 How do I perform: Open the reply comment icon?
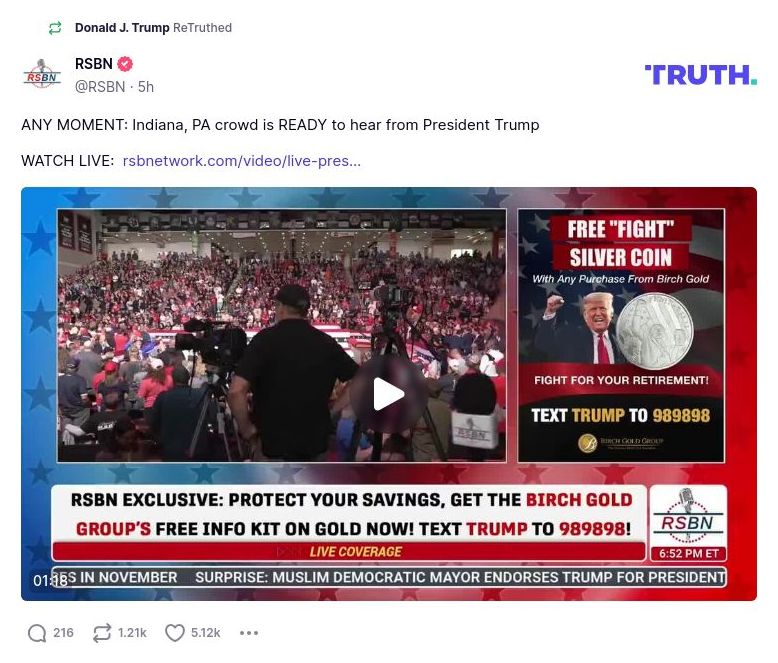point(37,633)
